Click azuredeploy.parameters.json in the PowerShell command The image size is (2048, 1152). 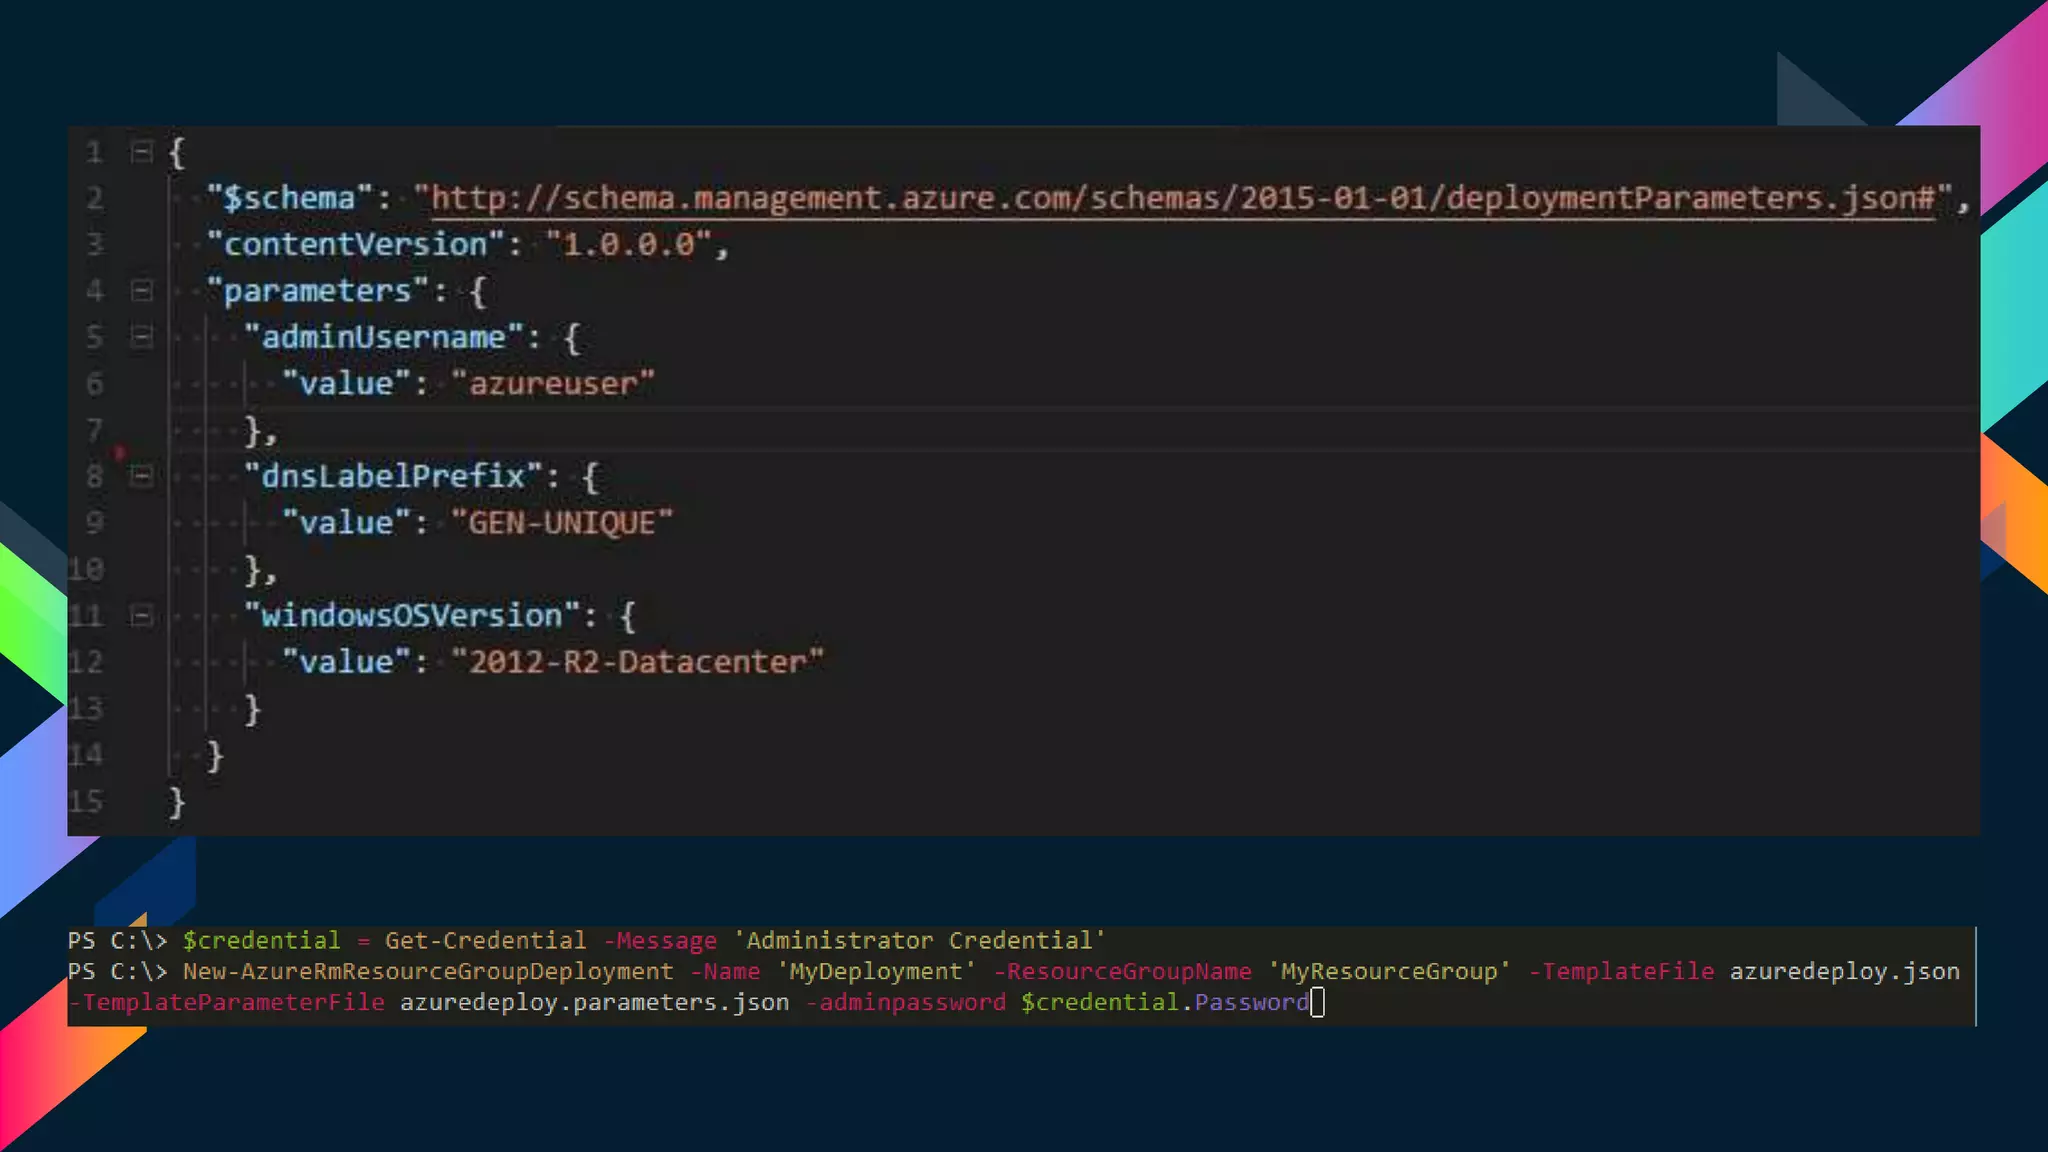[594, 1003]
